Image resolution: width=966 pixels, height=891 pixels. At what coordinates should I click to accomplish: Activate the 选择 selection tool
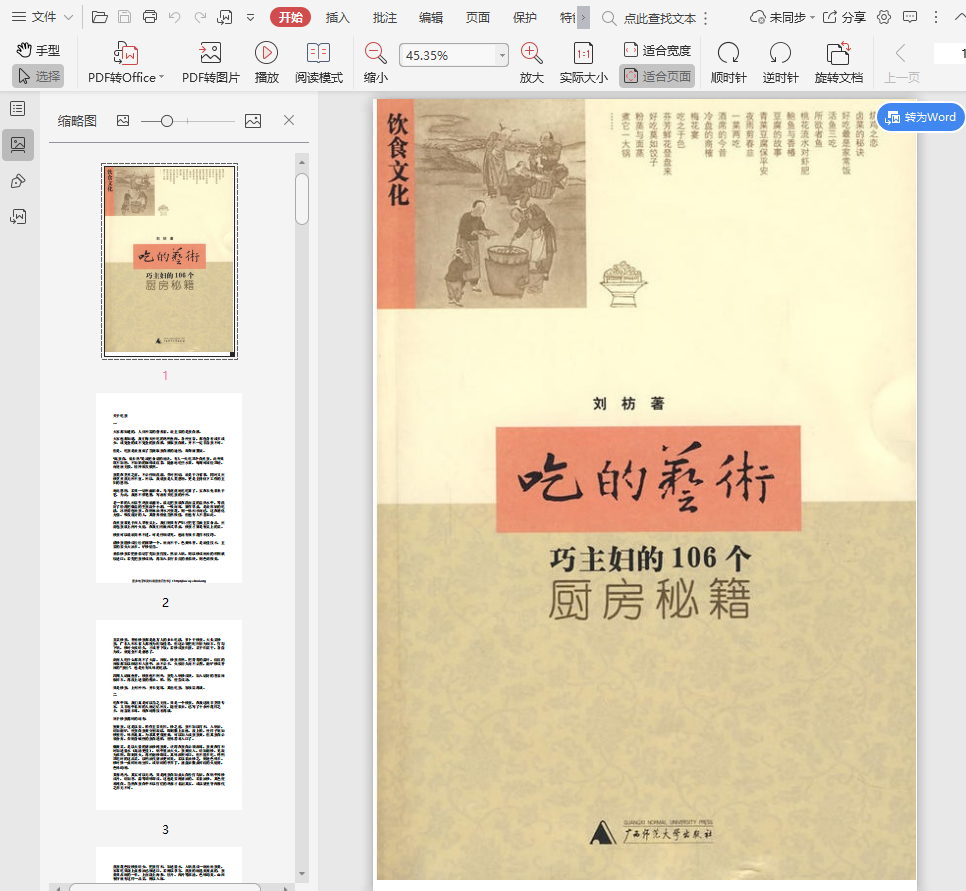tap(38, 75)
